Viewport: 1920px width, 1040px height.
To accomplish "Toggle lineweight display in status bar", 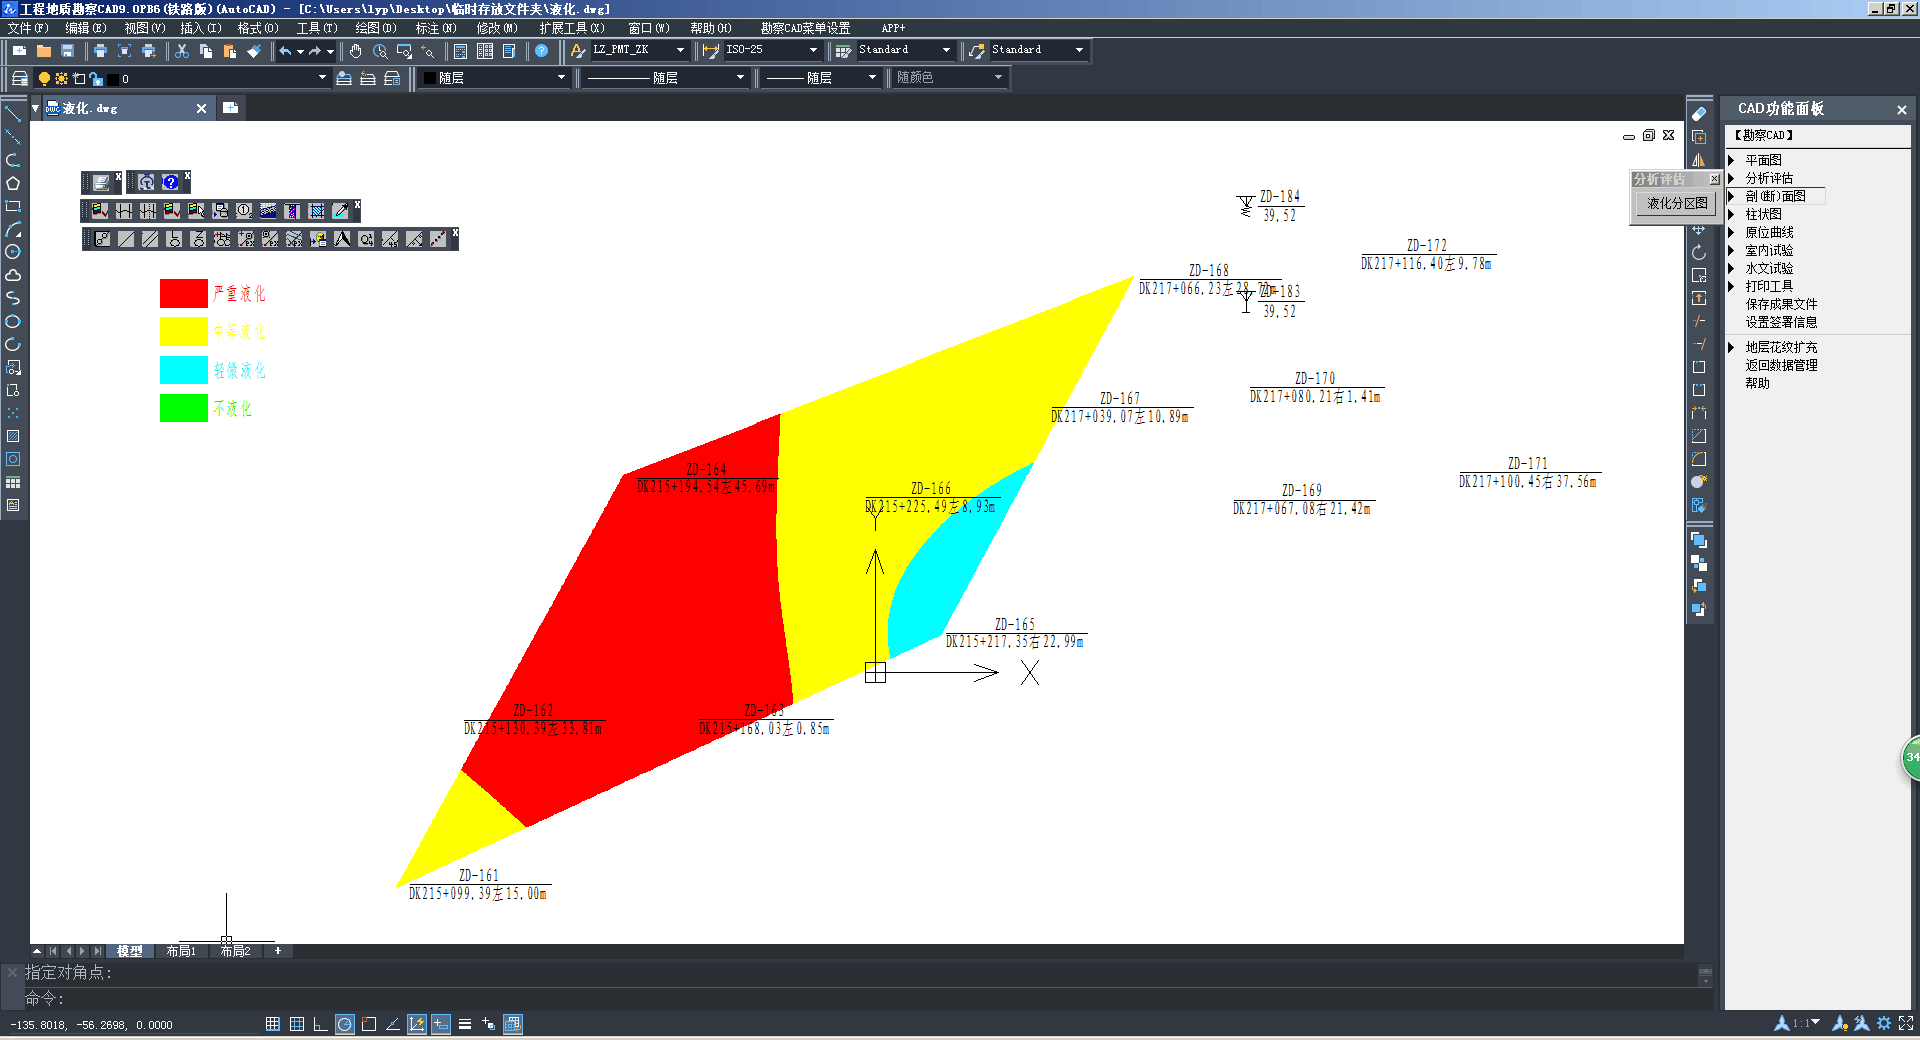I will pyautogui.click(x=465, y=1024).
